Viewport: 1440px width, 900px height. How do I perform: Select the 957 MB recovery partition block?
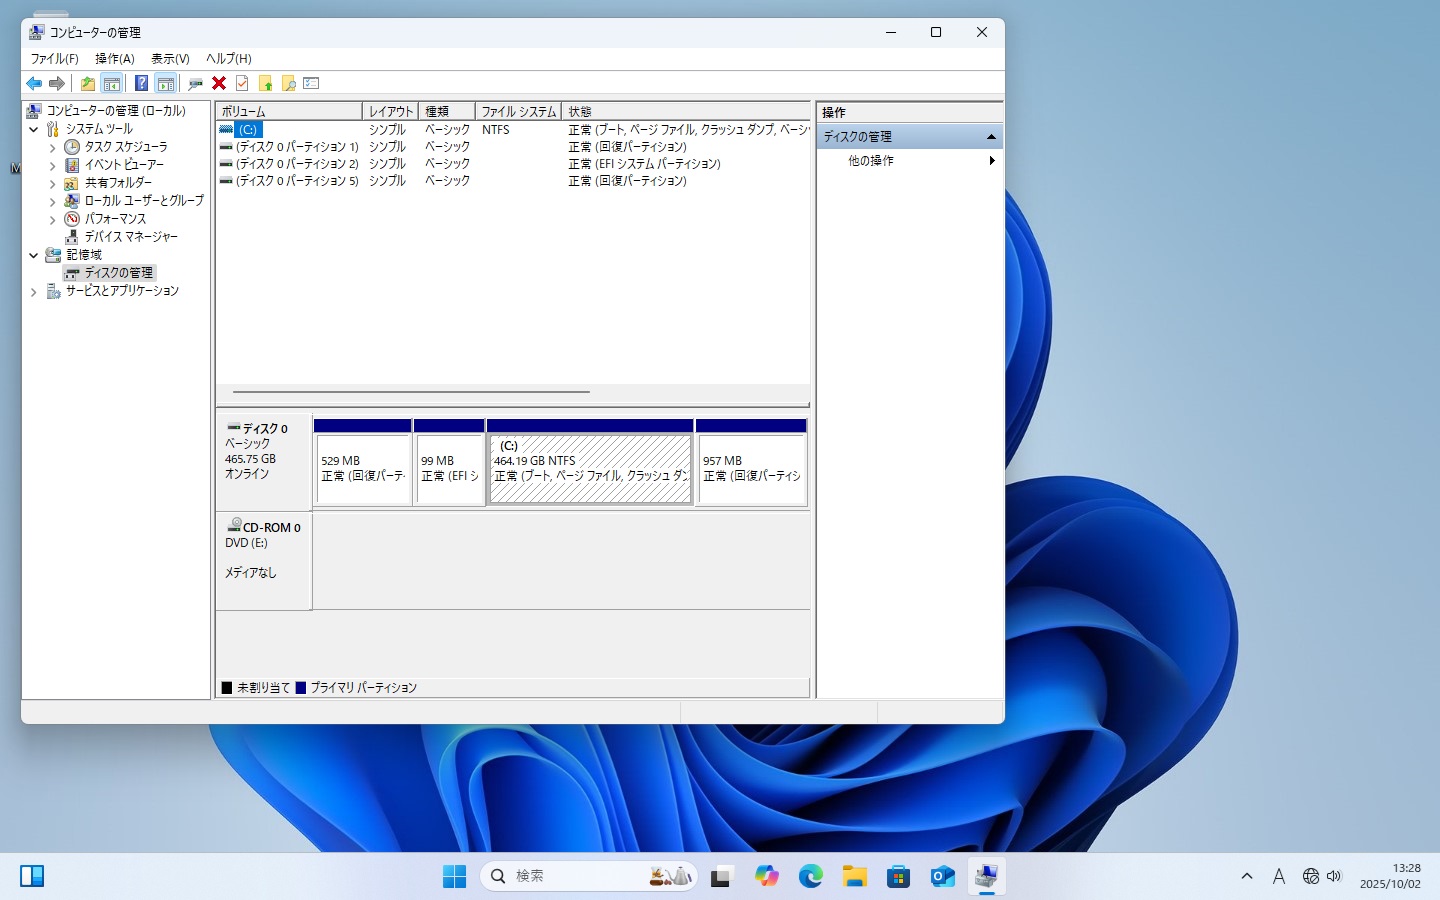click(x=751, y=469)
